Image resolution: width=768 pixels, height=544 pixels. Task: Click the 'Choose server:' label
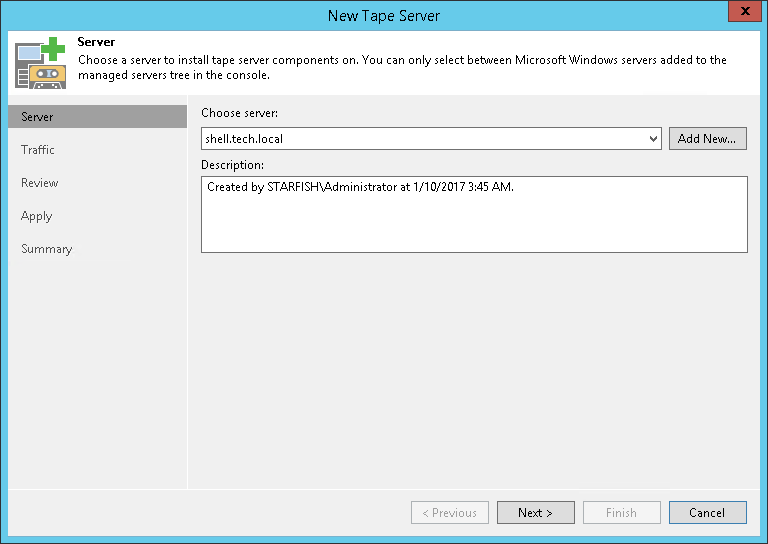coord(239,114)
